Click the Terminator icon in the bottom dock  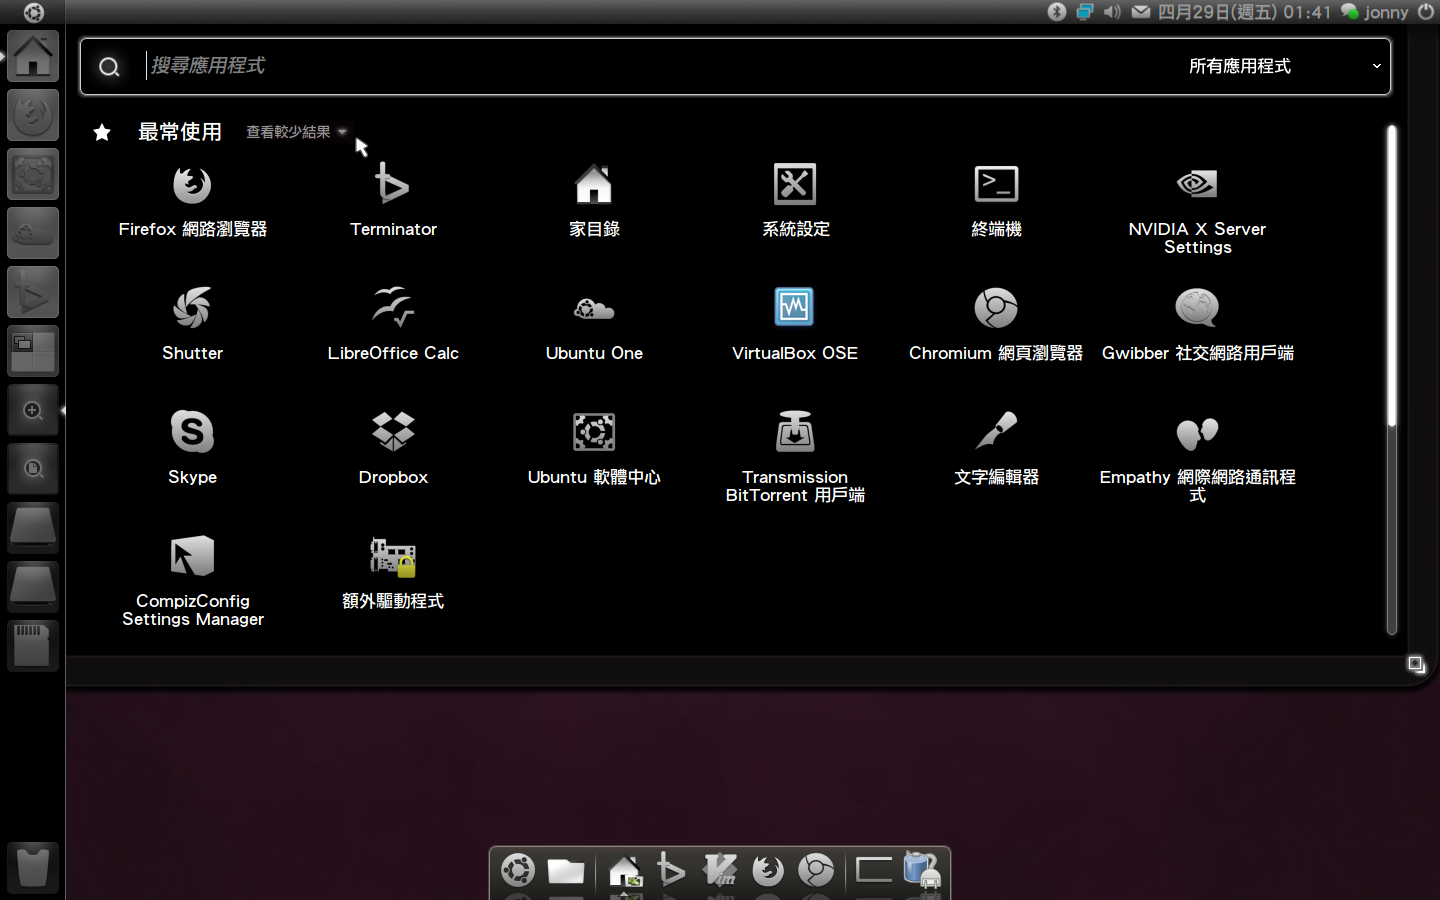(671, 870)
